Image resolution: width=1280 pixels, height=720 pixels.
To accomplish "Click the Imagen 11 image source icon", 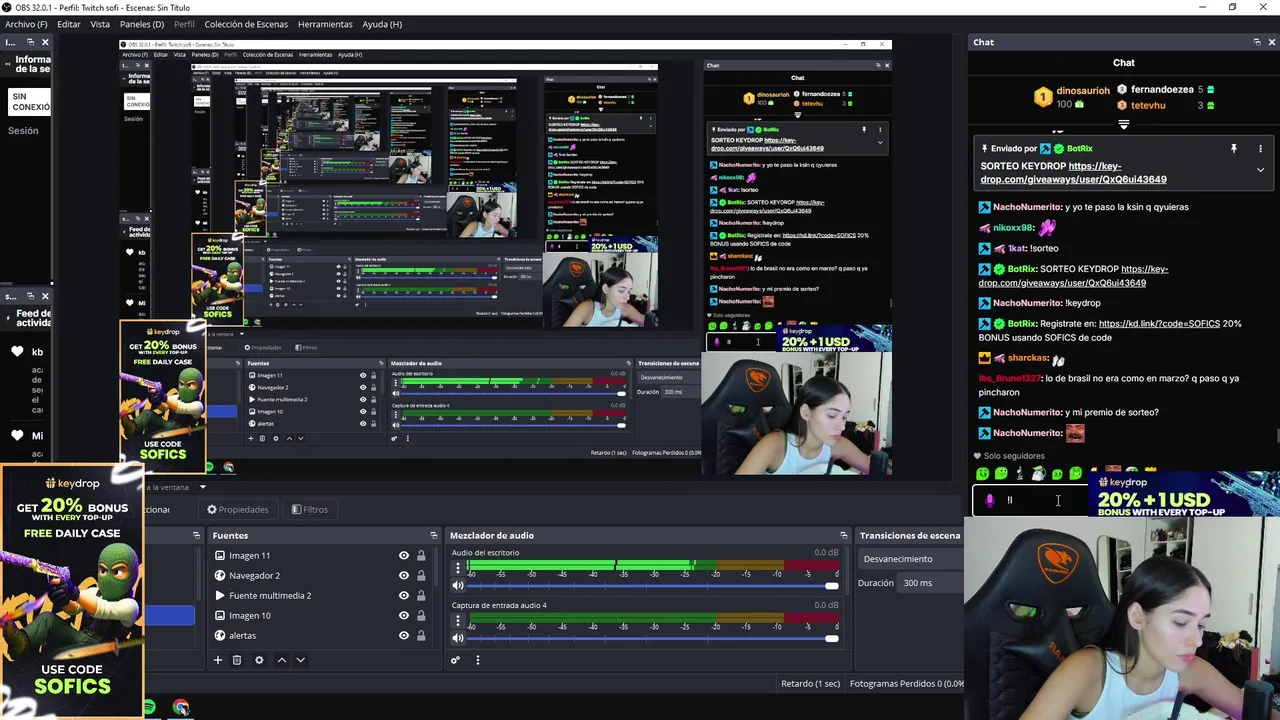I will (220, 555).
